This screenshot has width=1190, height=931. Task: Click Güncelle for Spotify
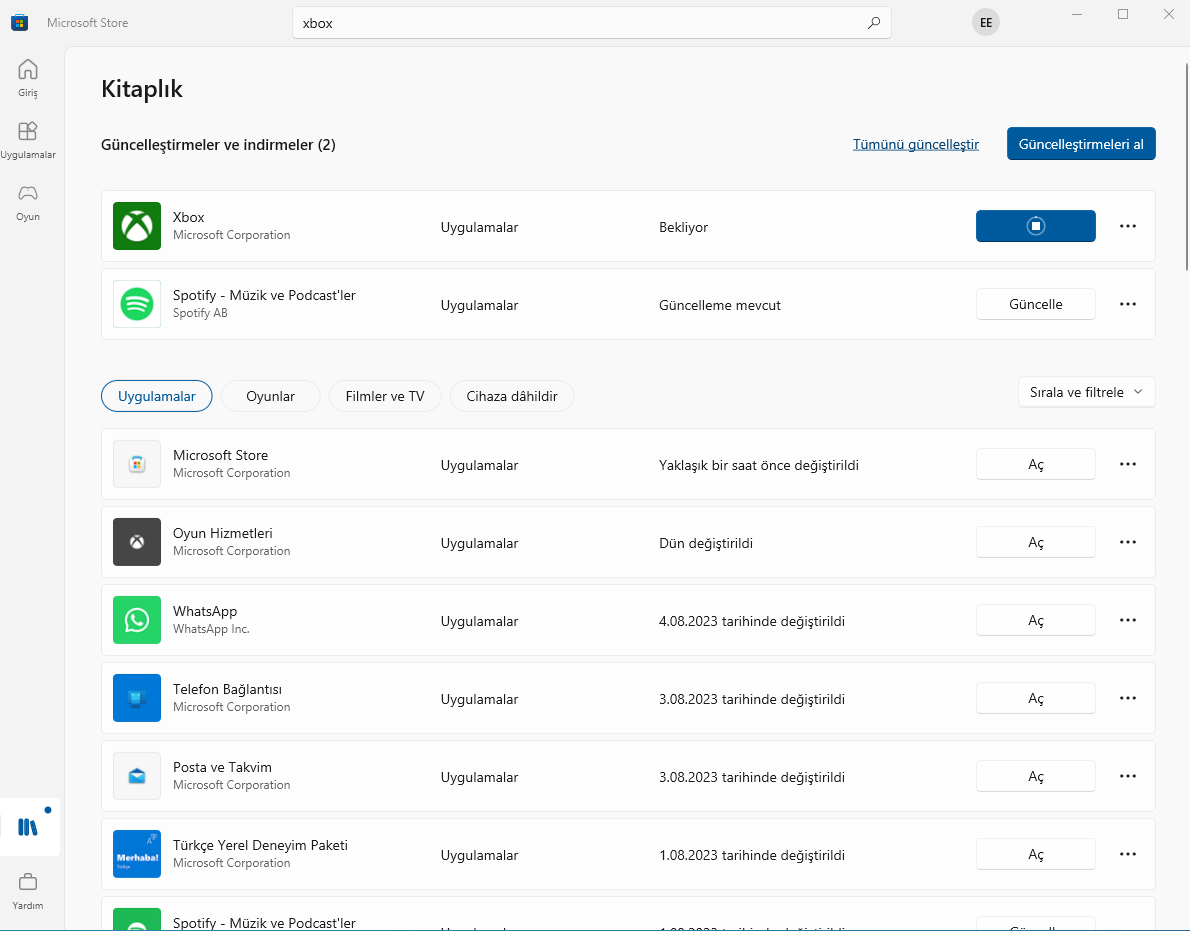[x=1035, y=304]
